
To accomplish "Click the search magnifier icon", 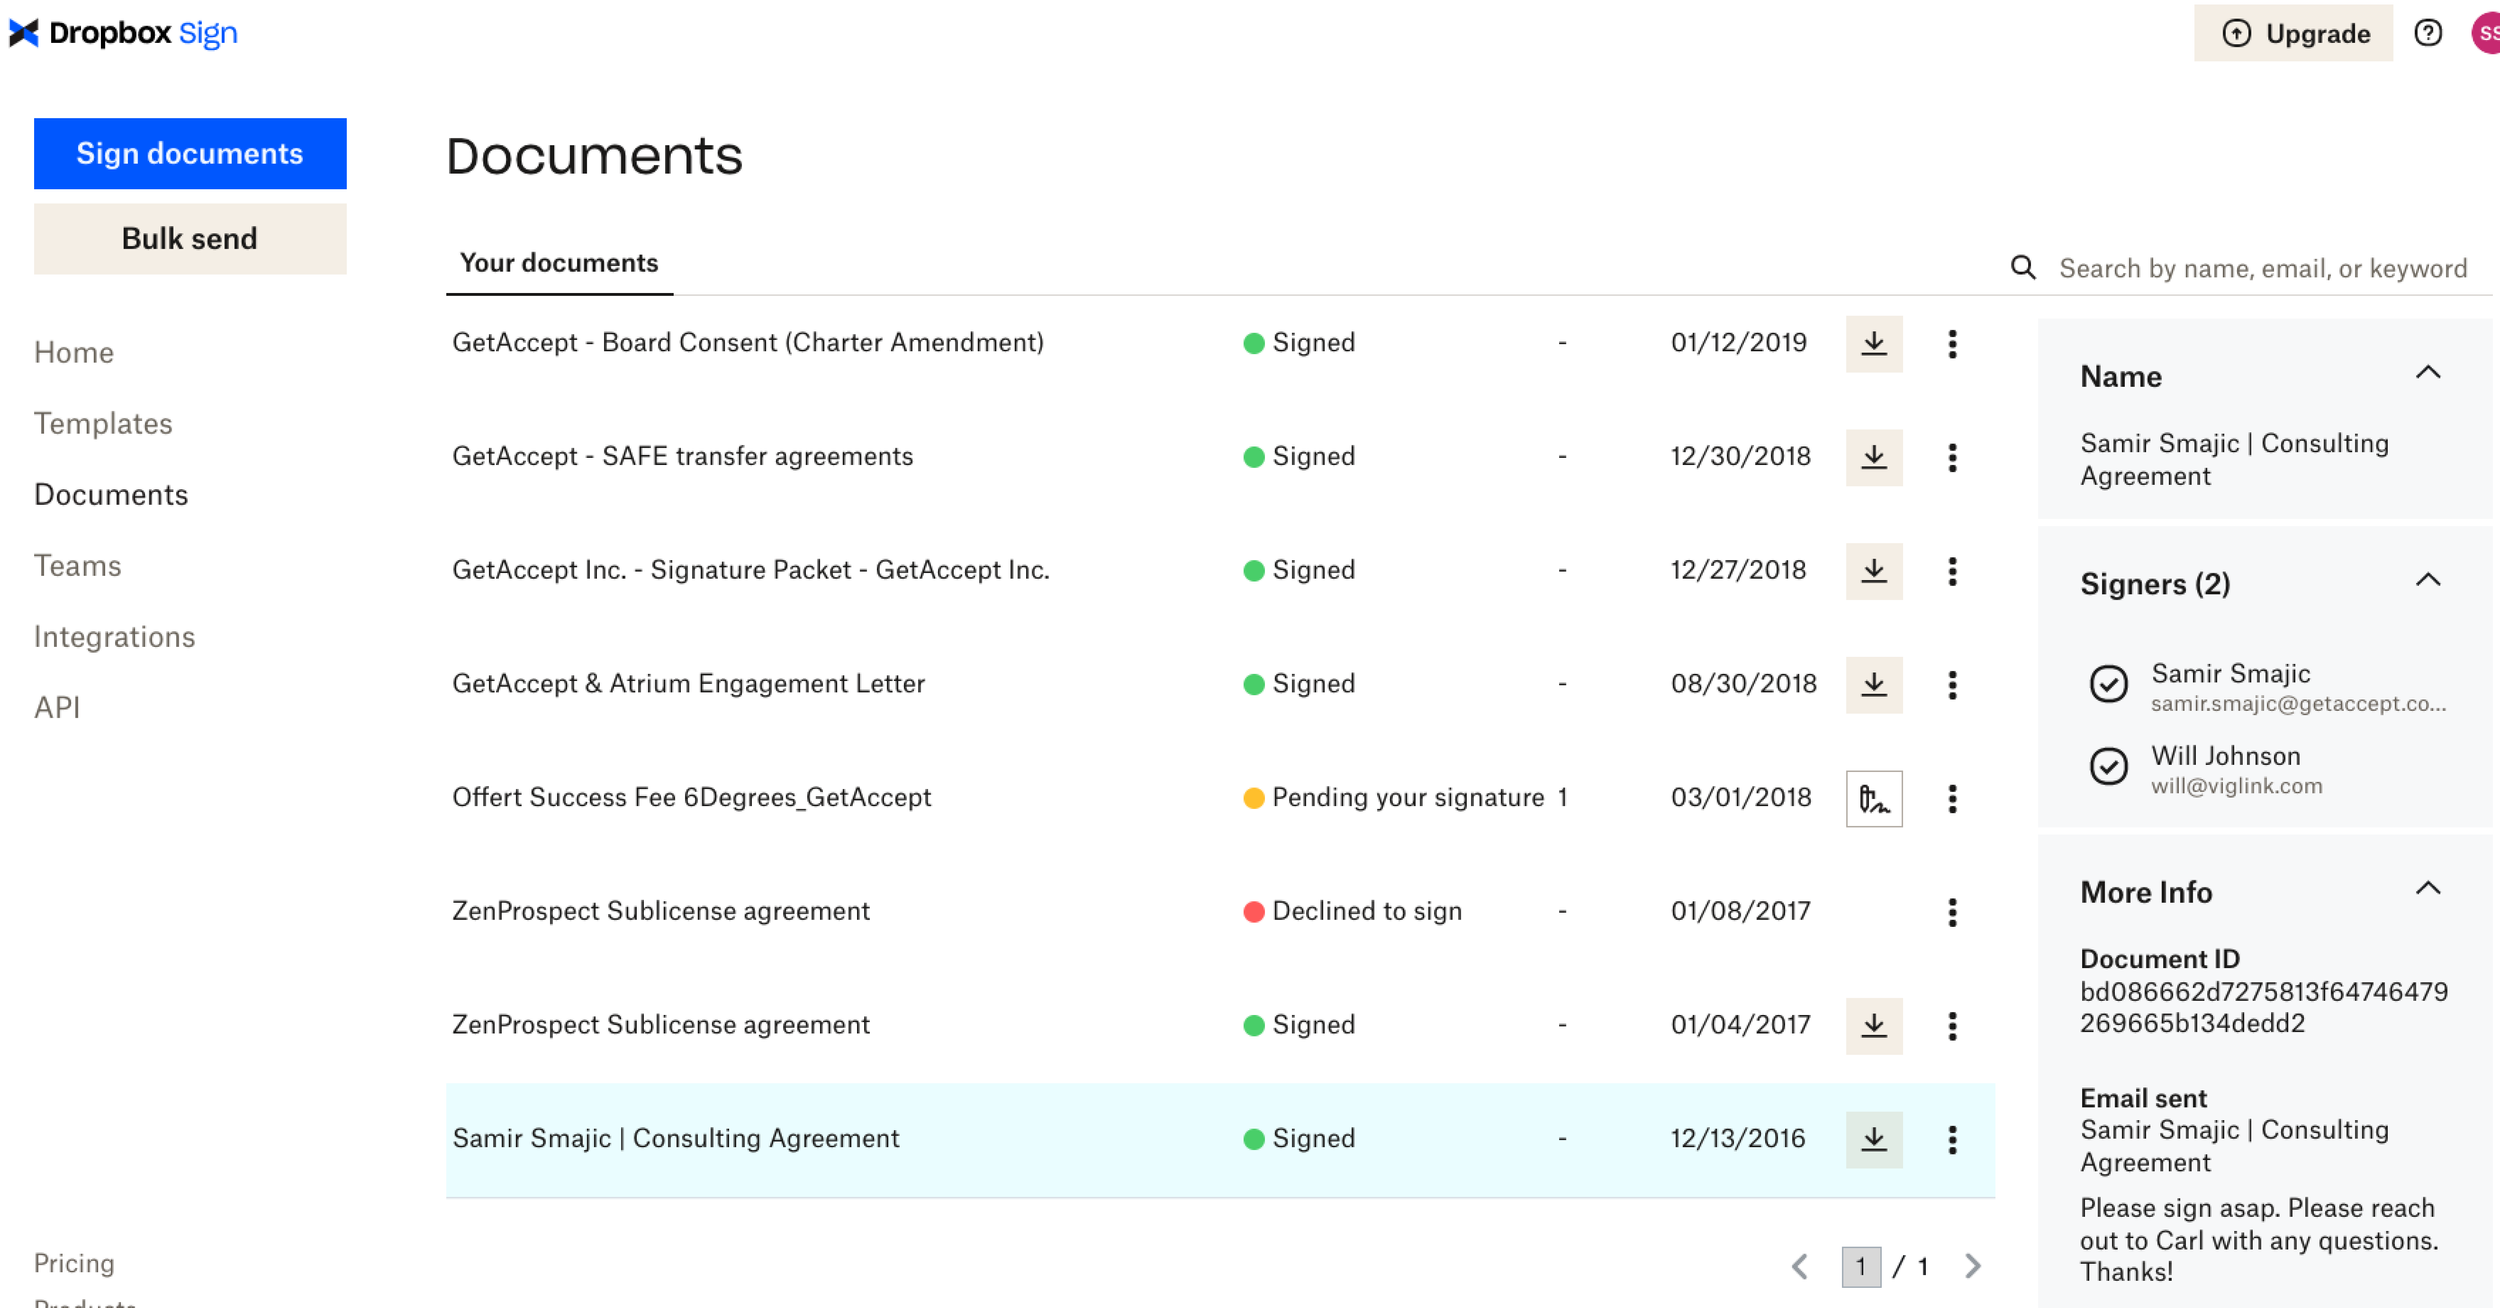I will (2023, 267).
